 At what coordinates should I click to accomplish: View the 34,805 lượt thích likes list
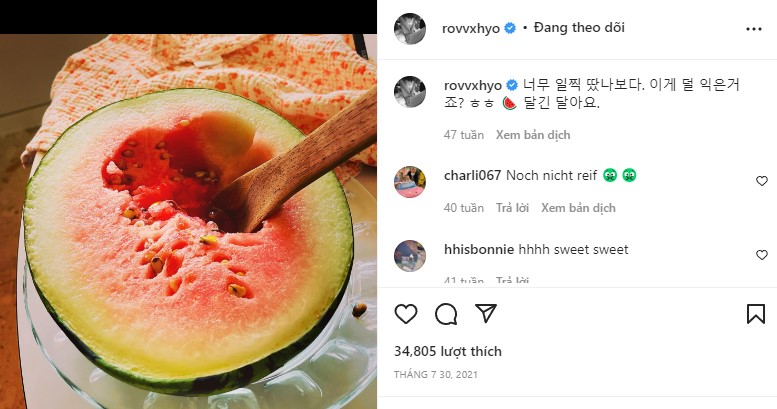tap(448, 352)
